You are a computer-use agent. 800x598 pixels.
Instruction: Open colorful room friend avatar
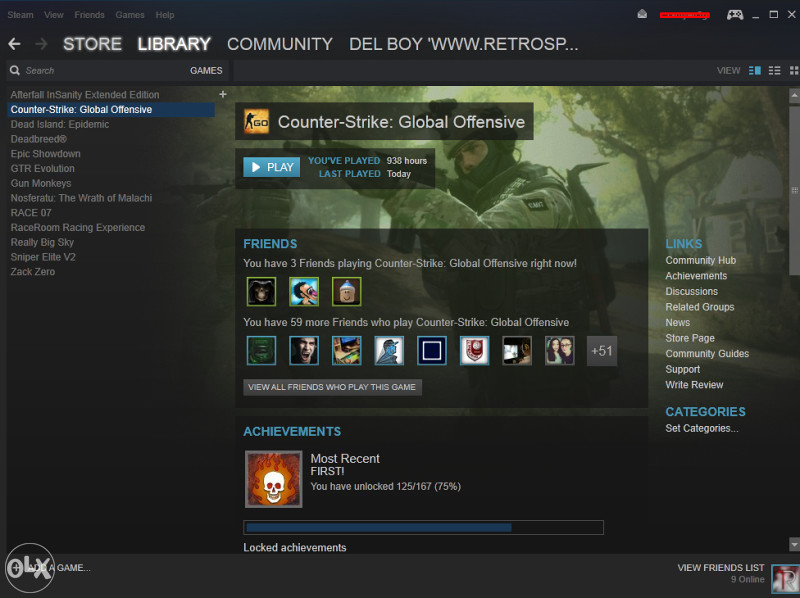(346, 351)
